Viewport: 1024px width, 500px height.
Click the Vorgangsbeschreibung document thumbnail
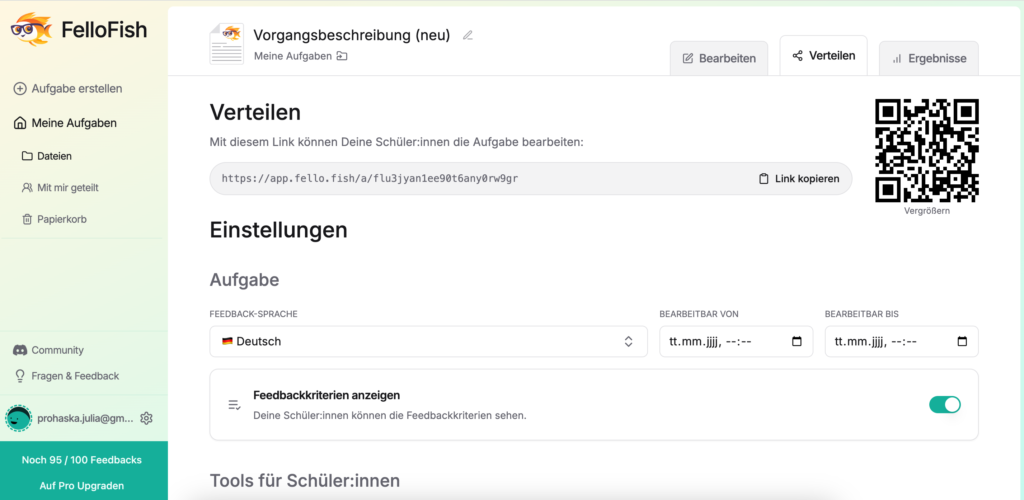227,44
